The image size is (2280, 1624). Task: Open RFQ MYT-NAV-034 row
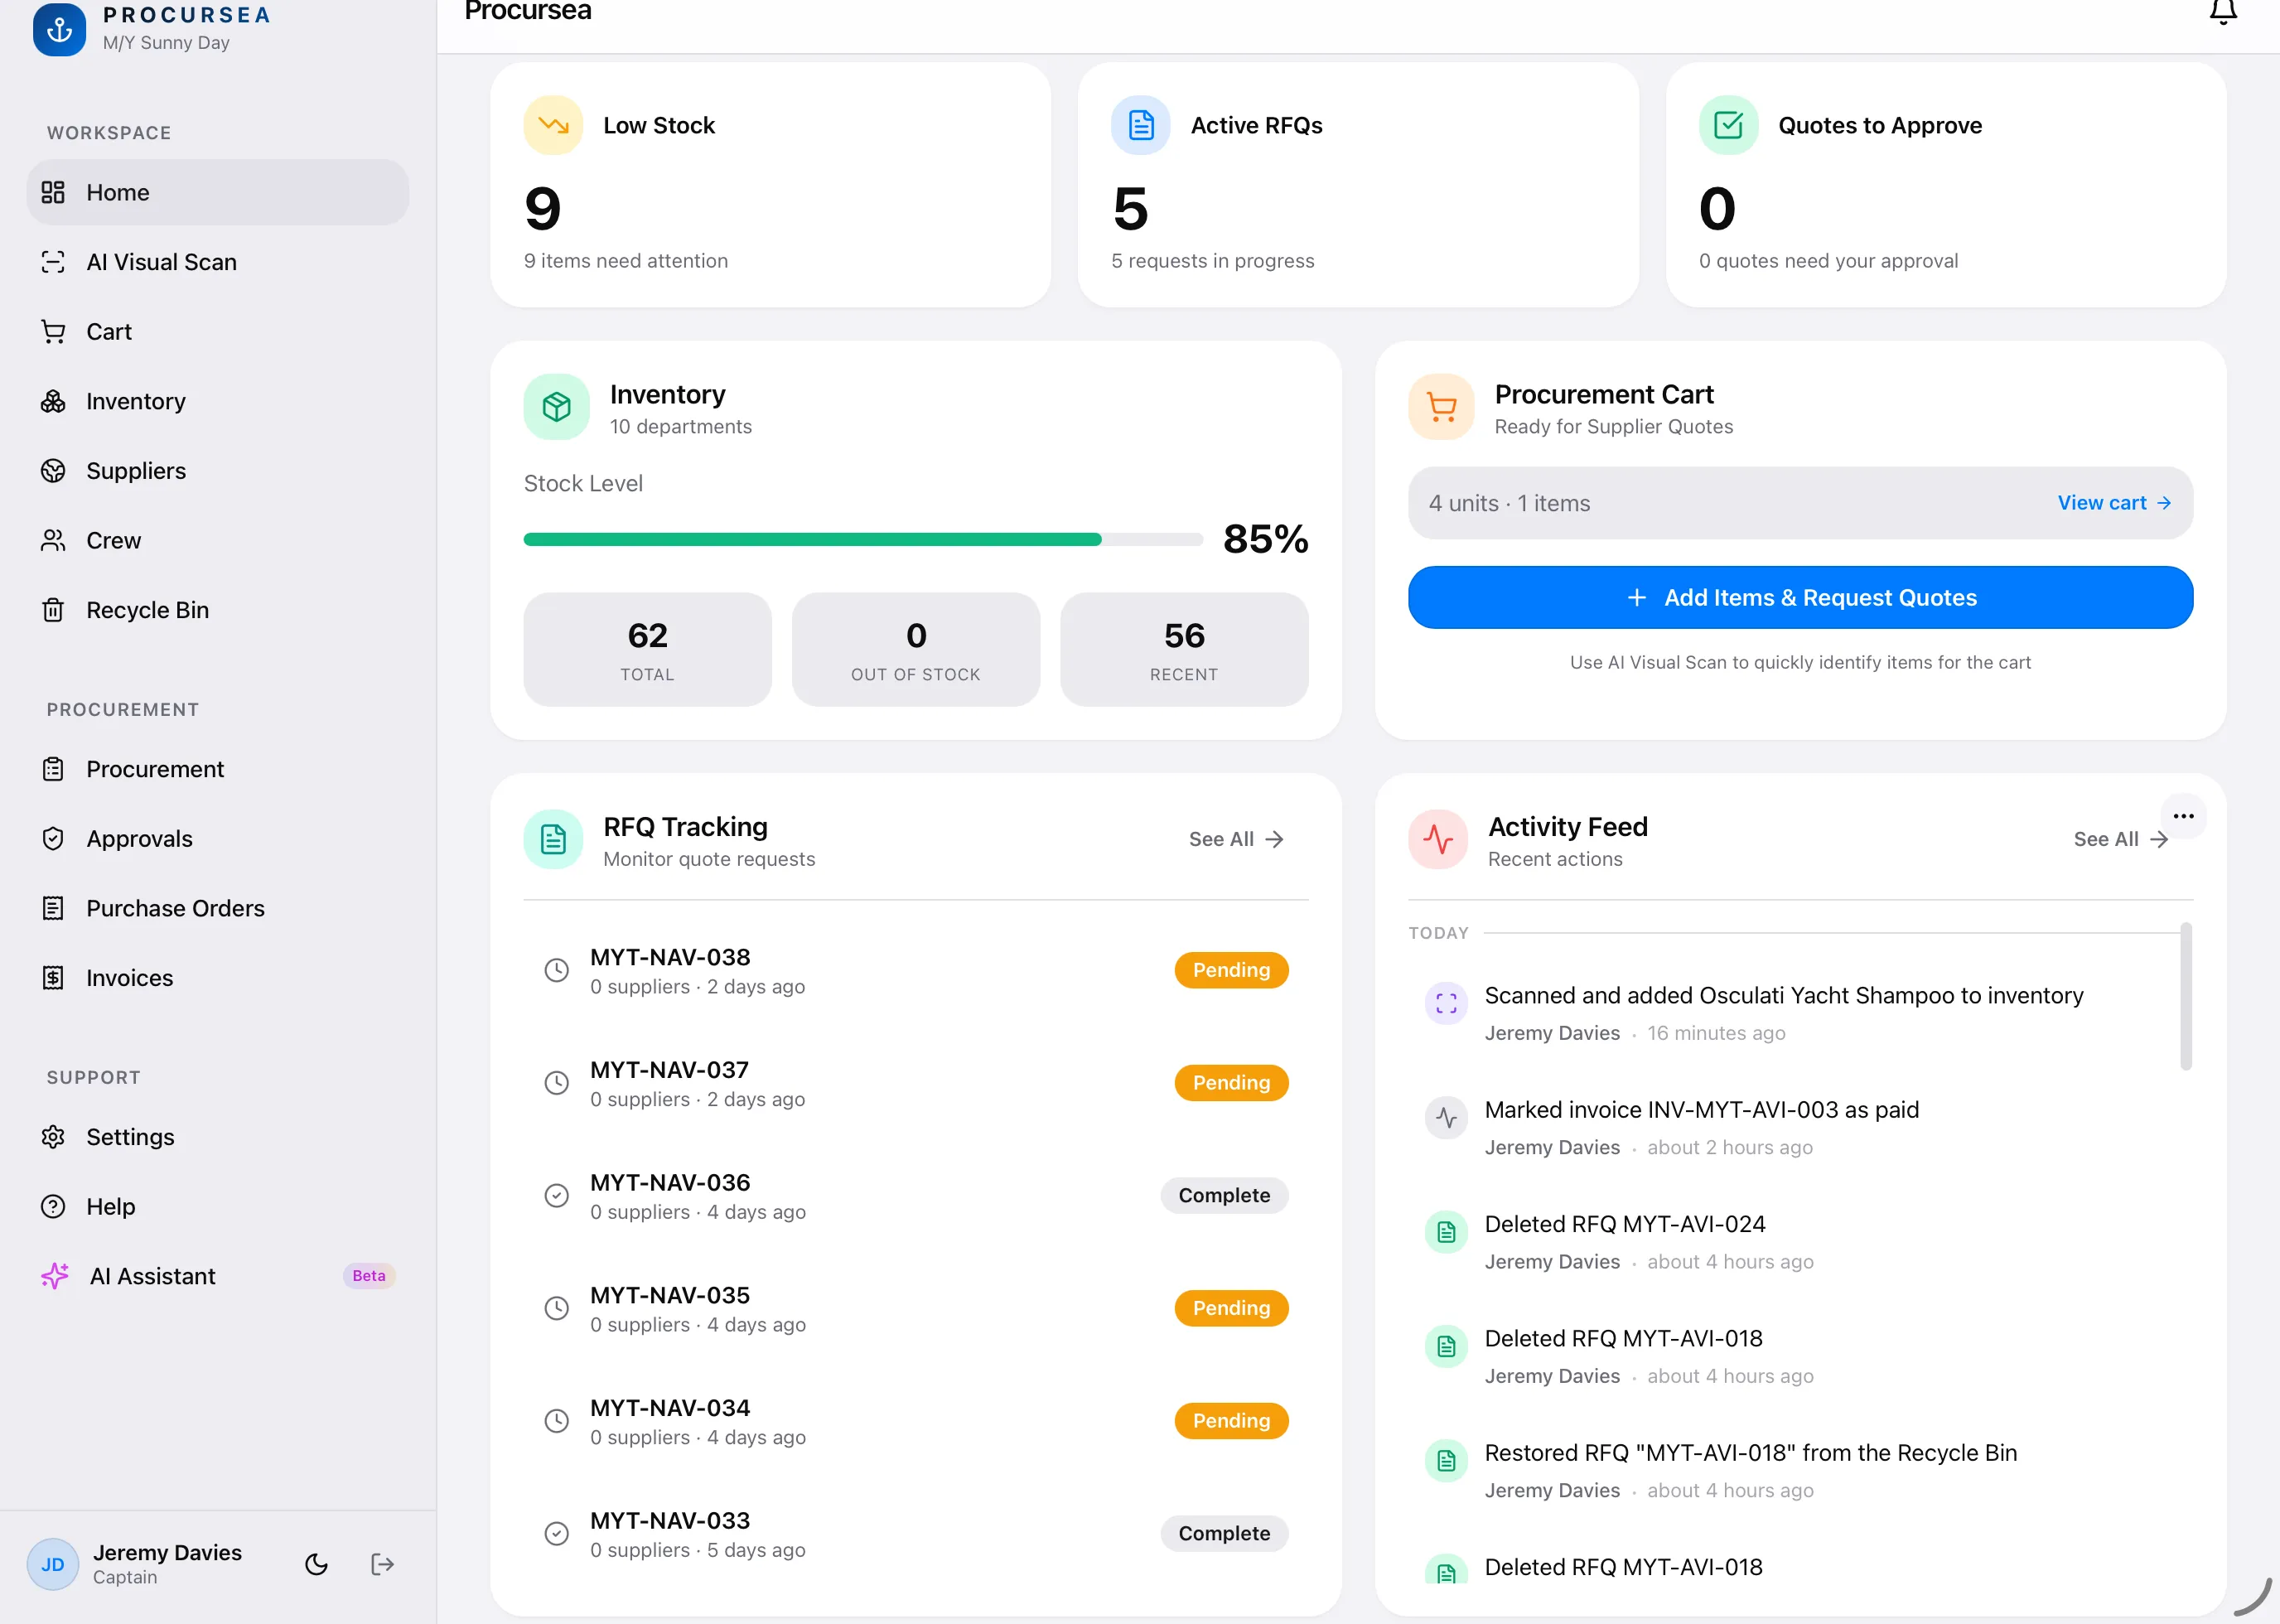pyautogui.click(x=916, y=1421)
